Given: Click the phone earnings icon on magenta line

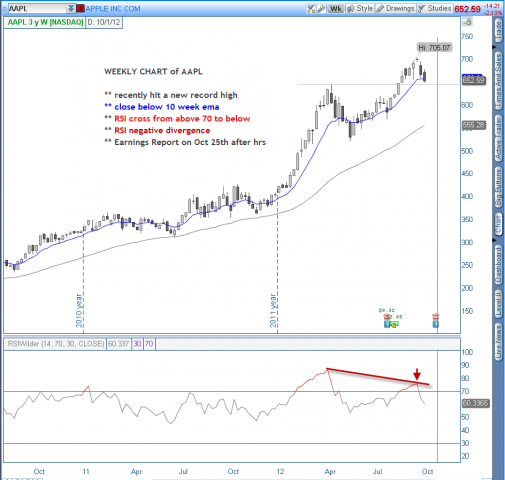Looking at the screenshot, I should [x=435, y=316].
